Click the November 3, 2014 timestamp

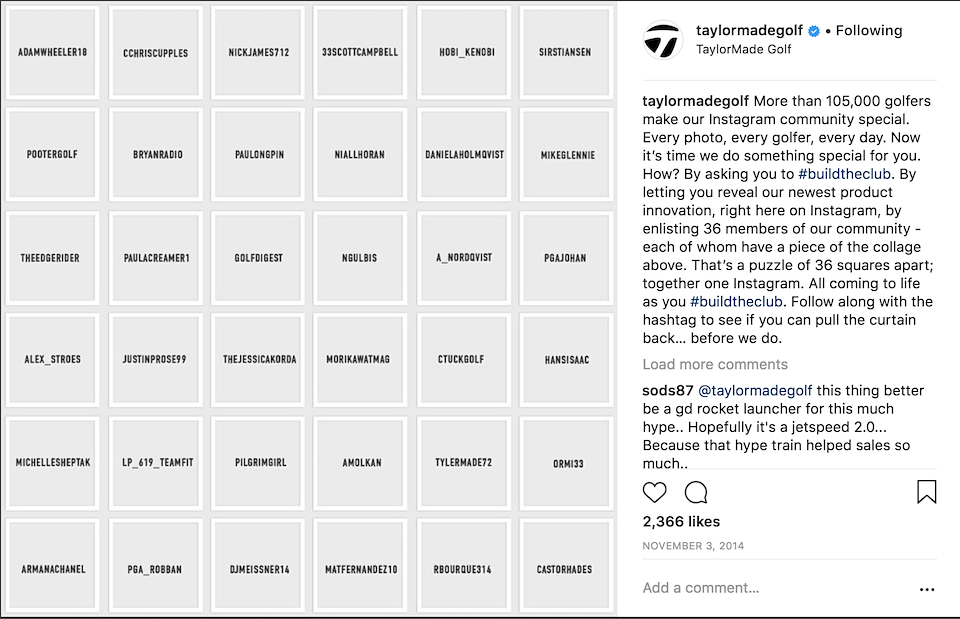[693, 546]
